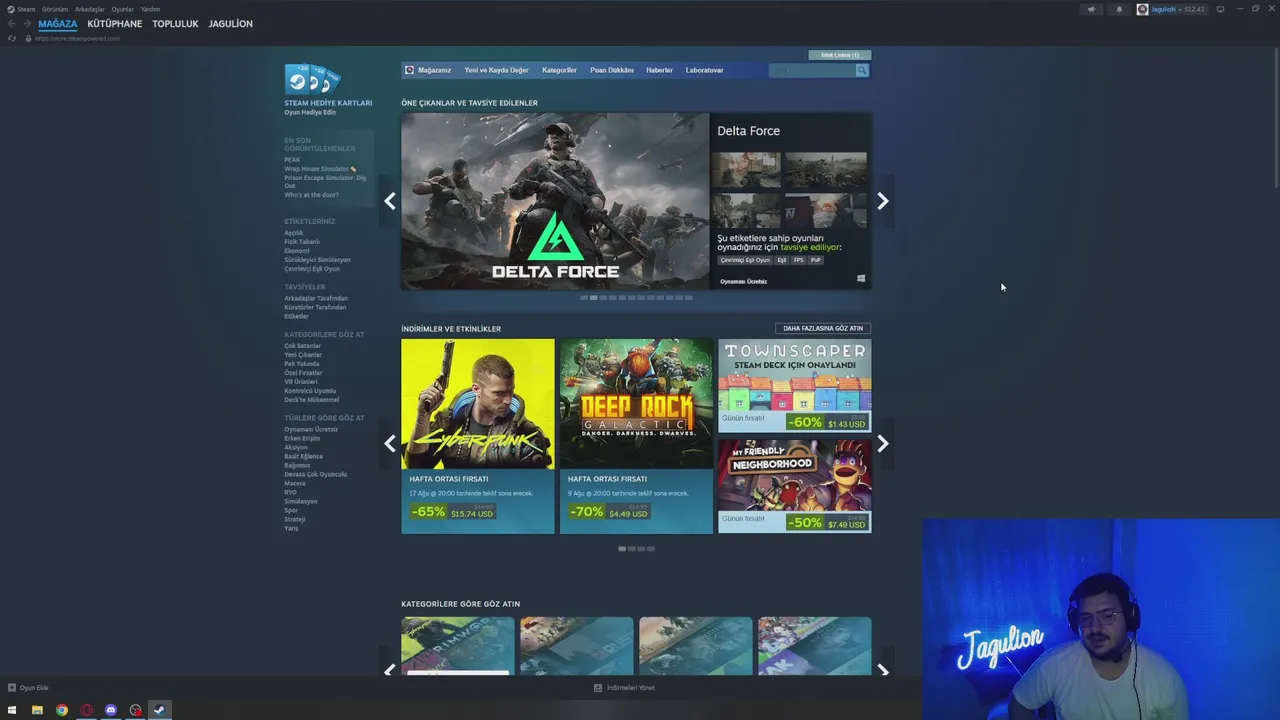Screen dimensions: 1280x720
Task: Open the Discord taskbar icon
Action: coord(111,710)
